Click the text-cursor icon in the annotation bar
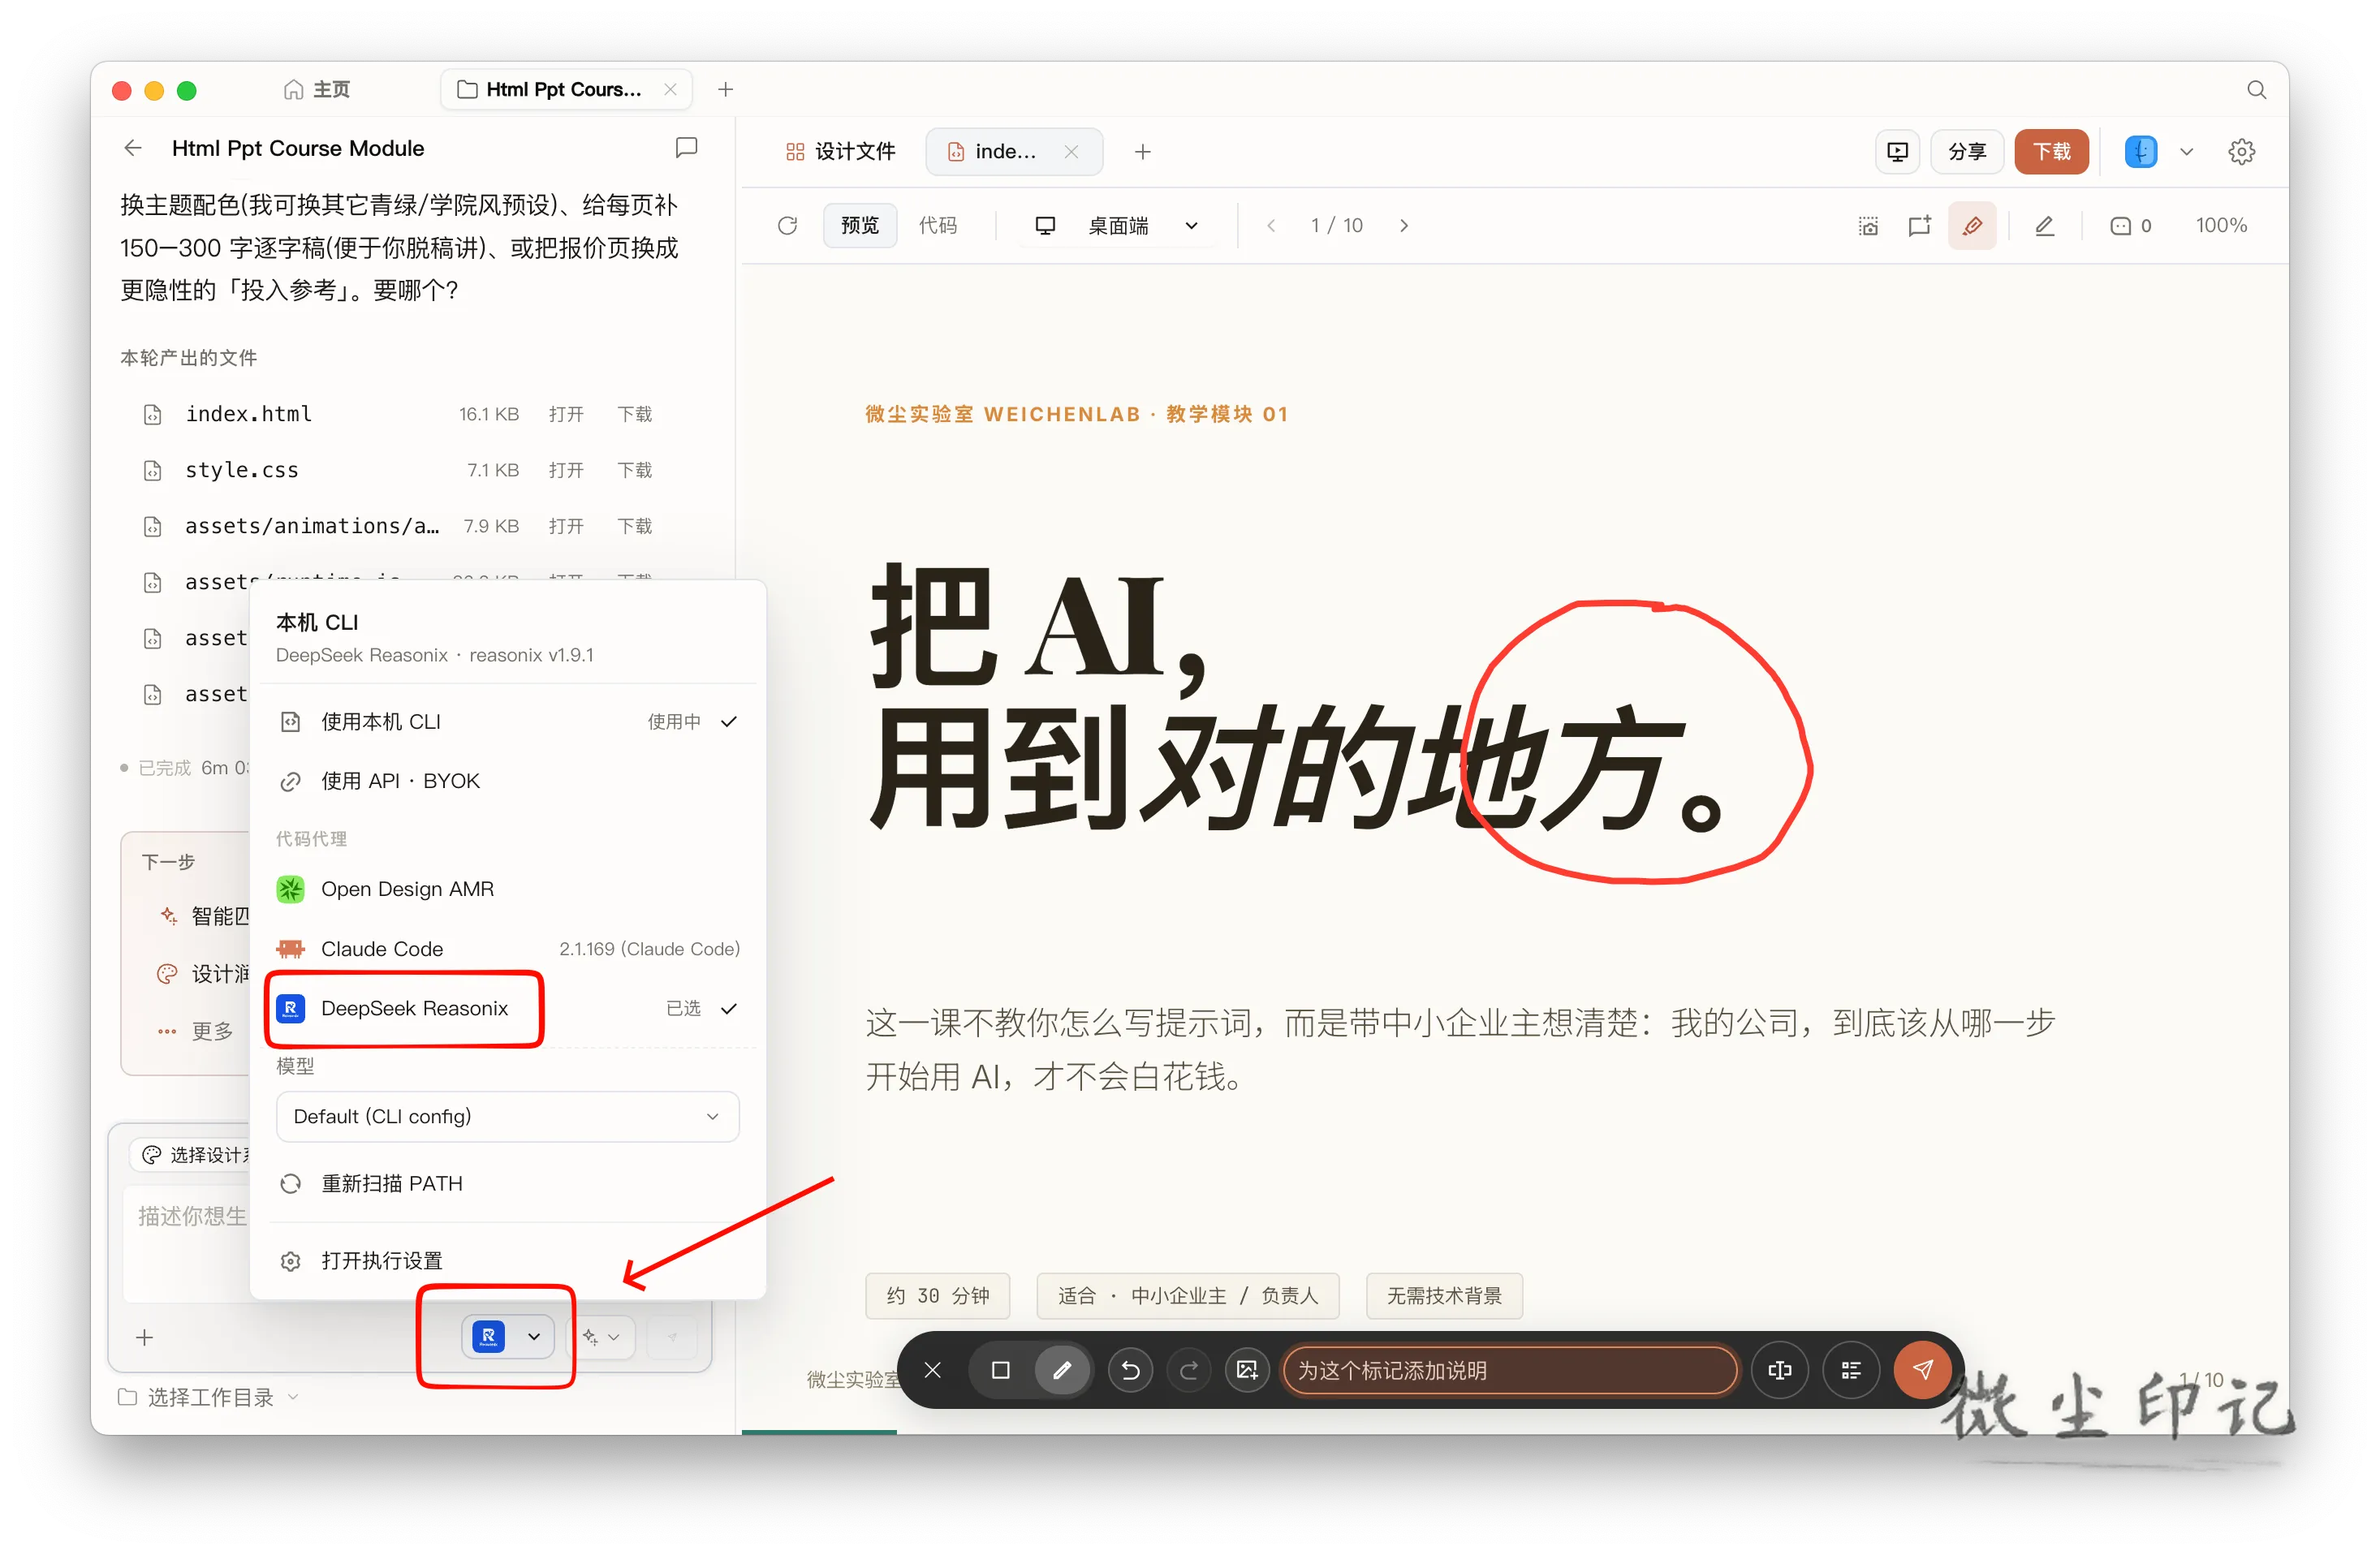2380x1555 pixels. 1780,1370
